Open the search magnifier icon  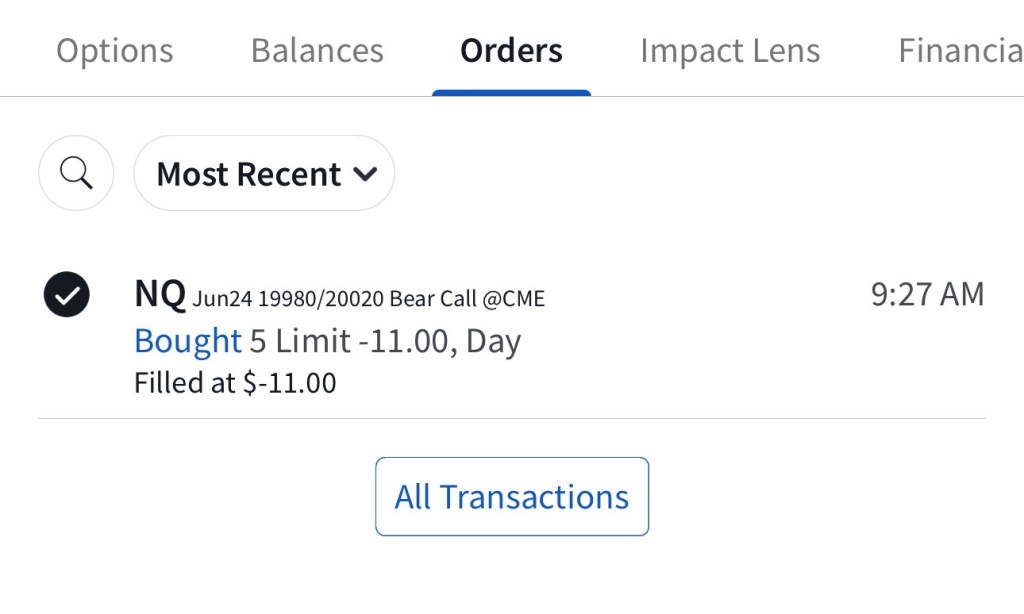point(76,174)
